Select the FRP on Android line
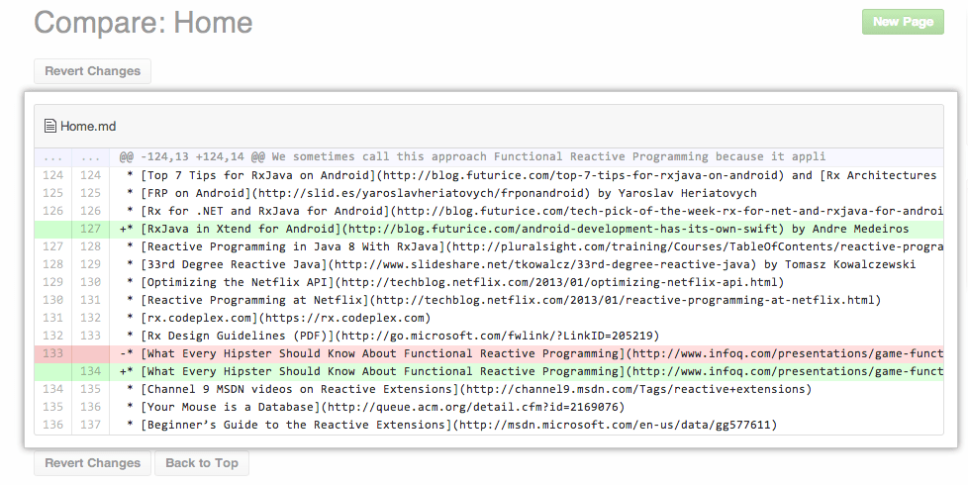Screen dimensions: 968x485 489,193
